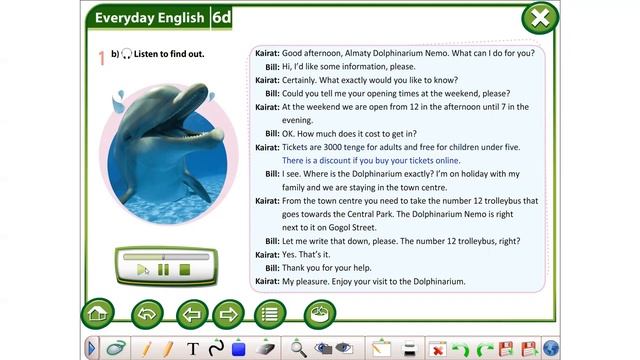
Task: Click the line "OK. How much does it cost to get in?"
Action: tap(349, 134)
